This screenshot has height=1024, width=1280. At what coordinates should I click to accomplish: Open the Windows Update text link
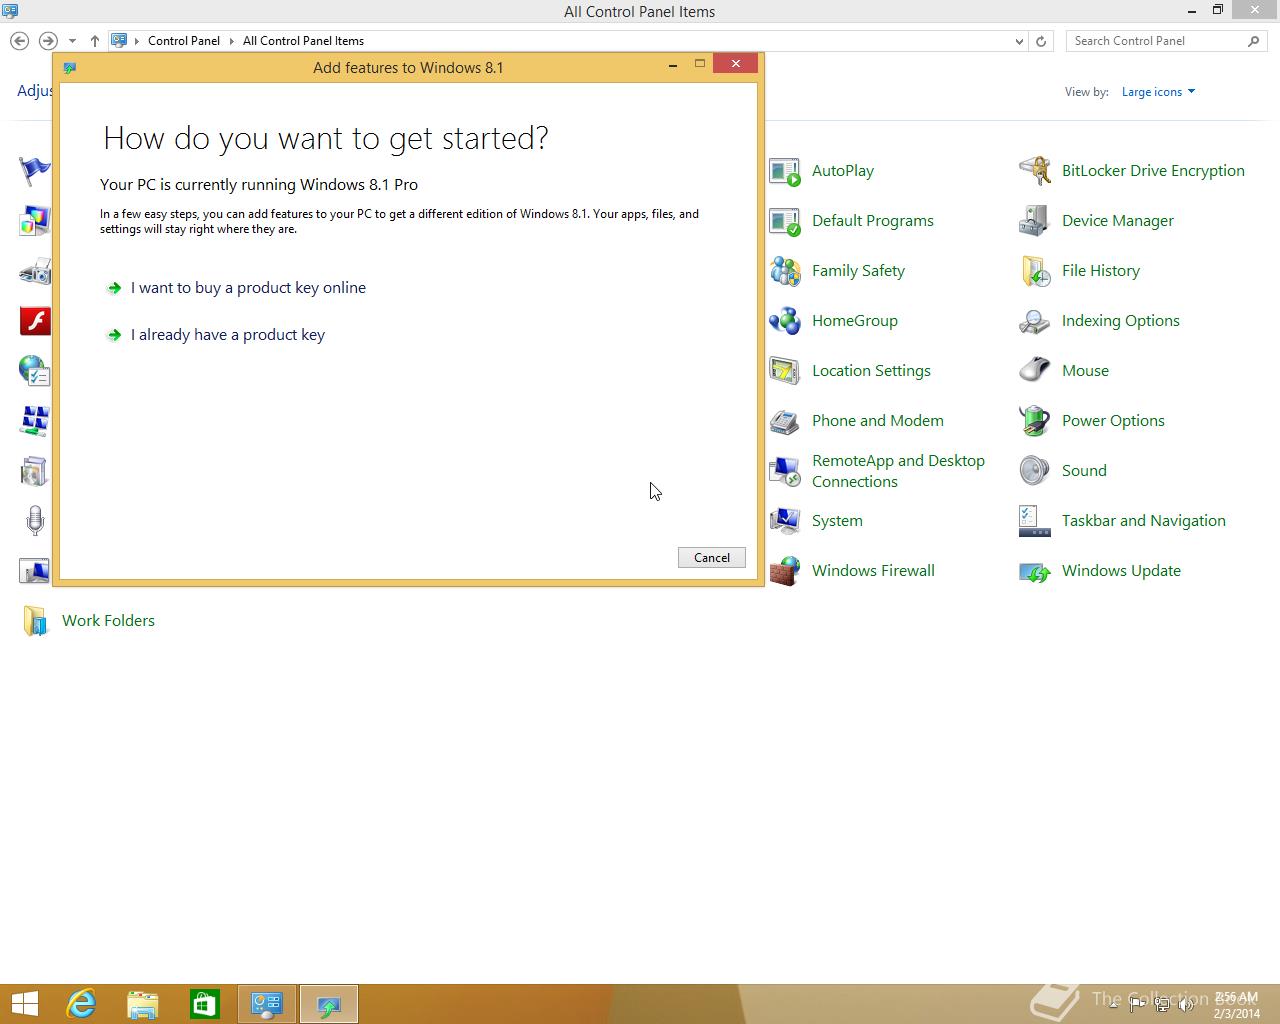pyautogui.click(x=1121, y=571)
